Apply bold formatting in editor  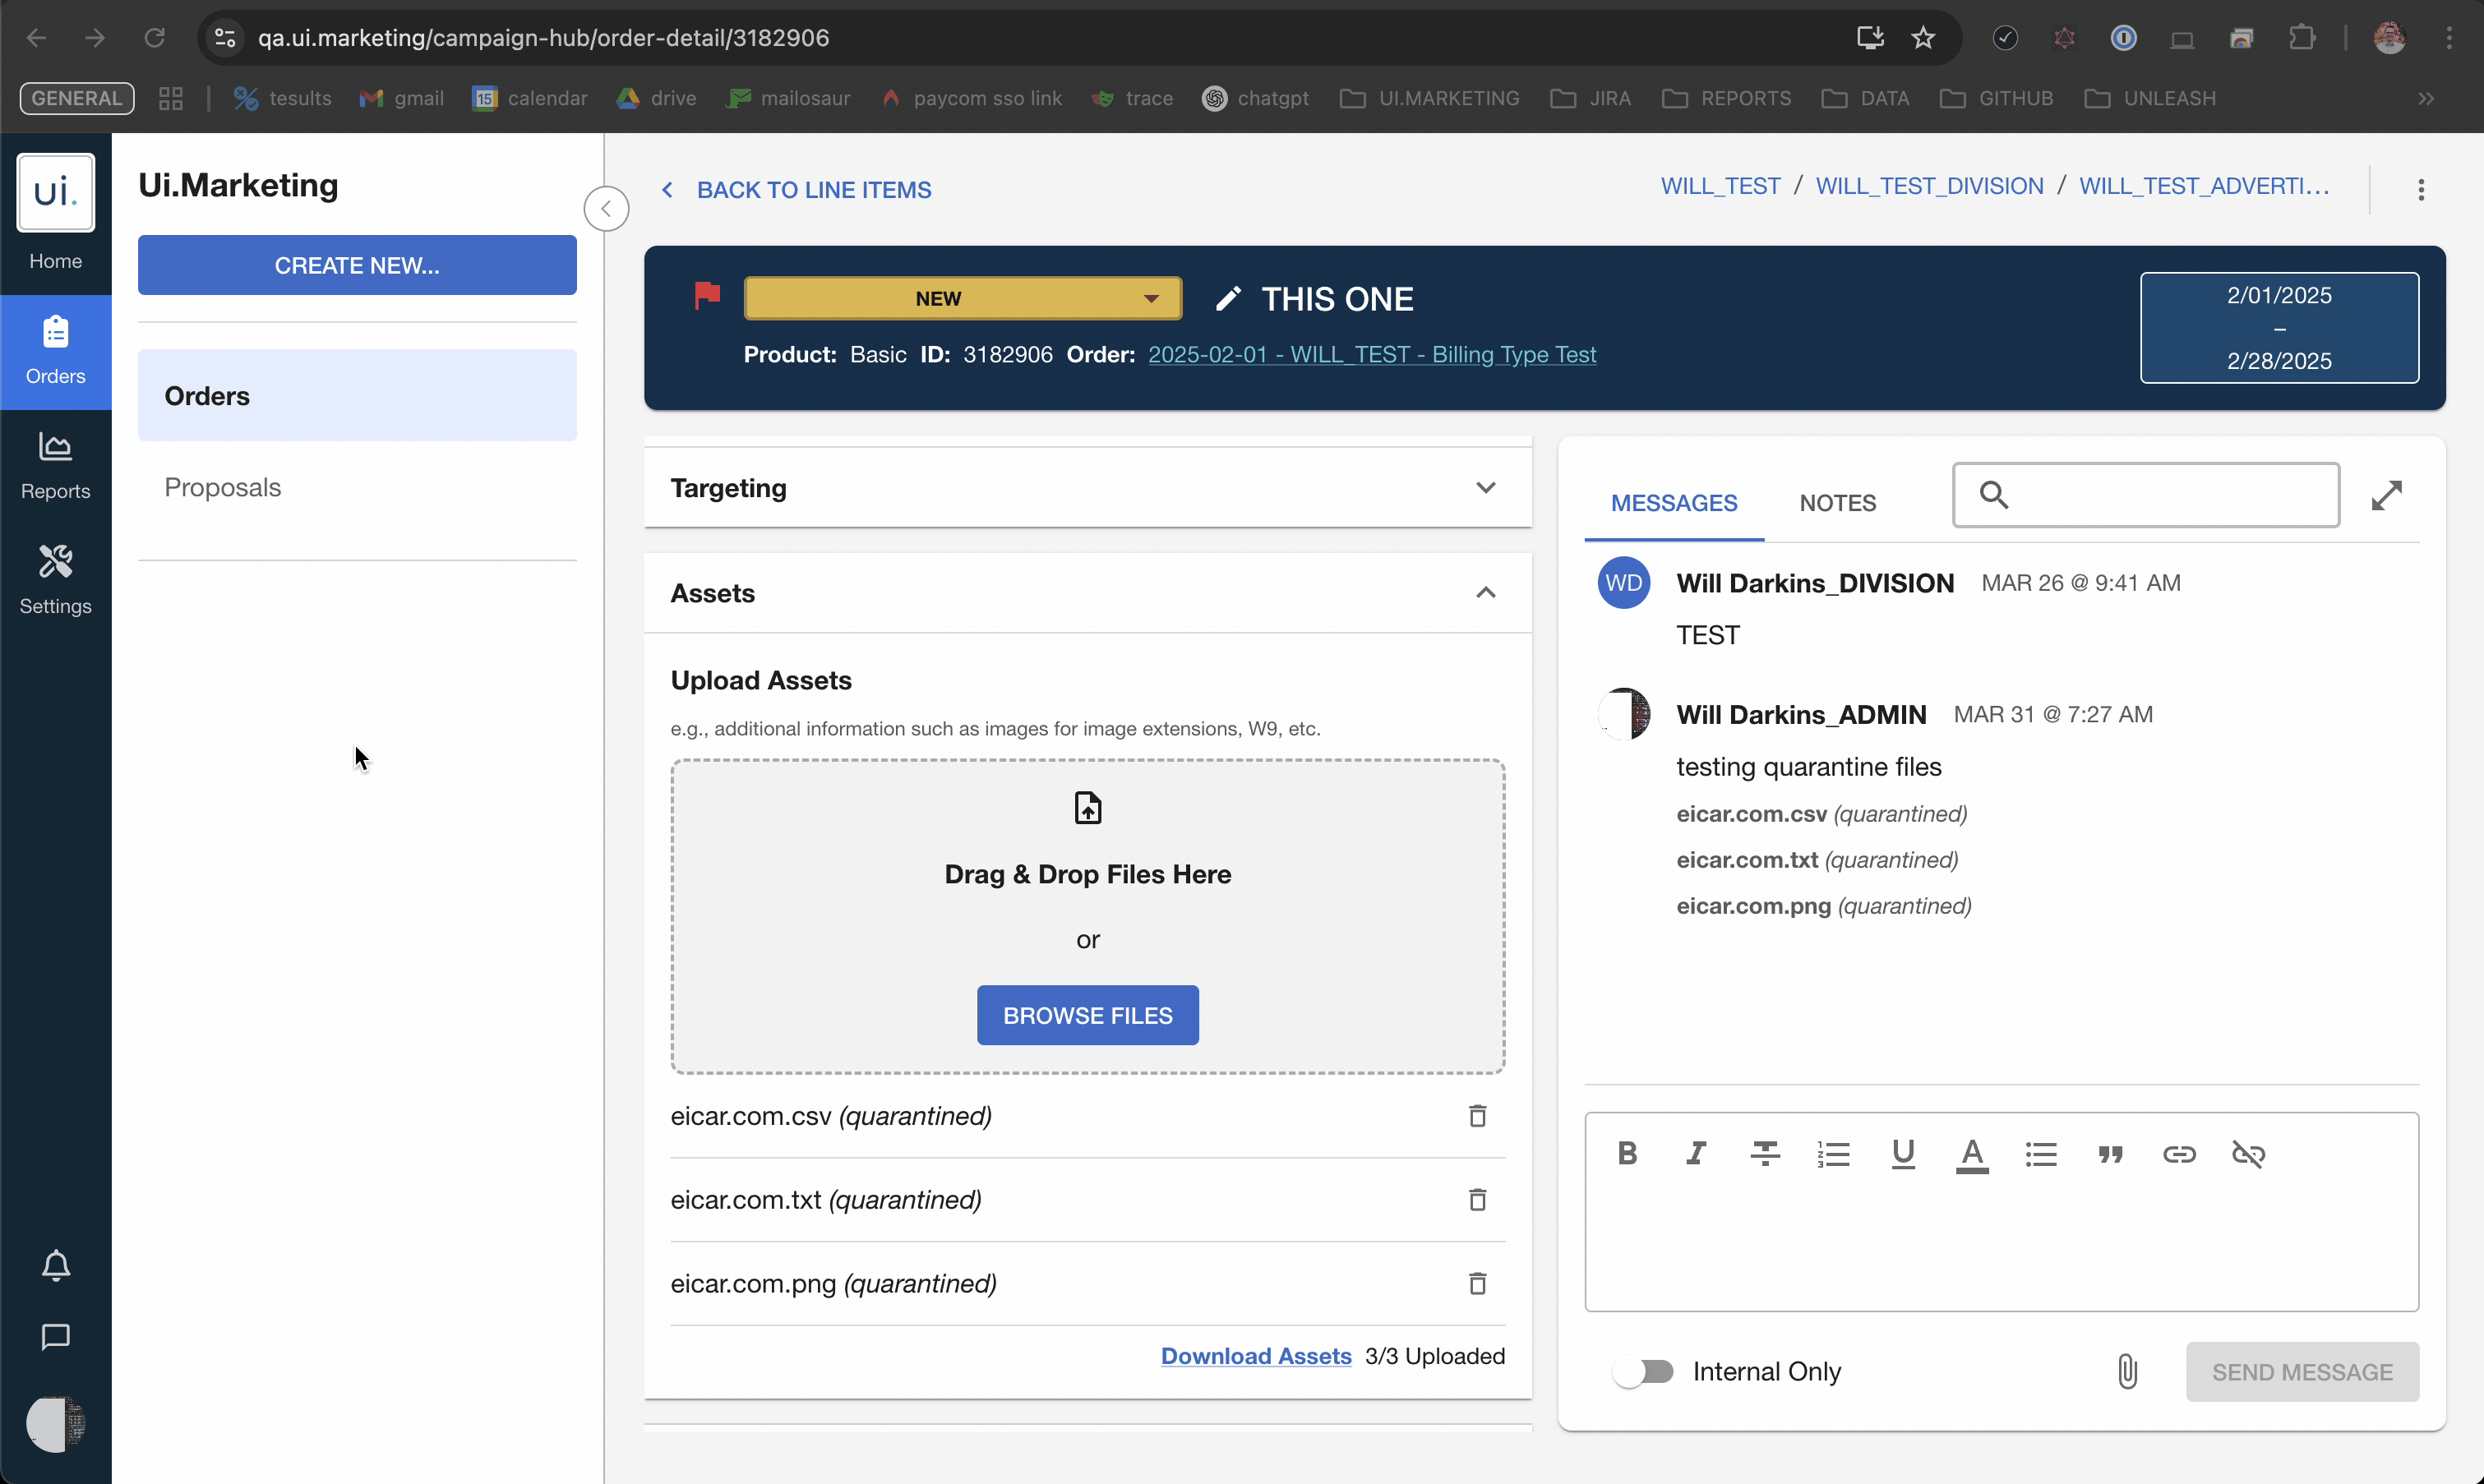1627,1154
